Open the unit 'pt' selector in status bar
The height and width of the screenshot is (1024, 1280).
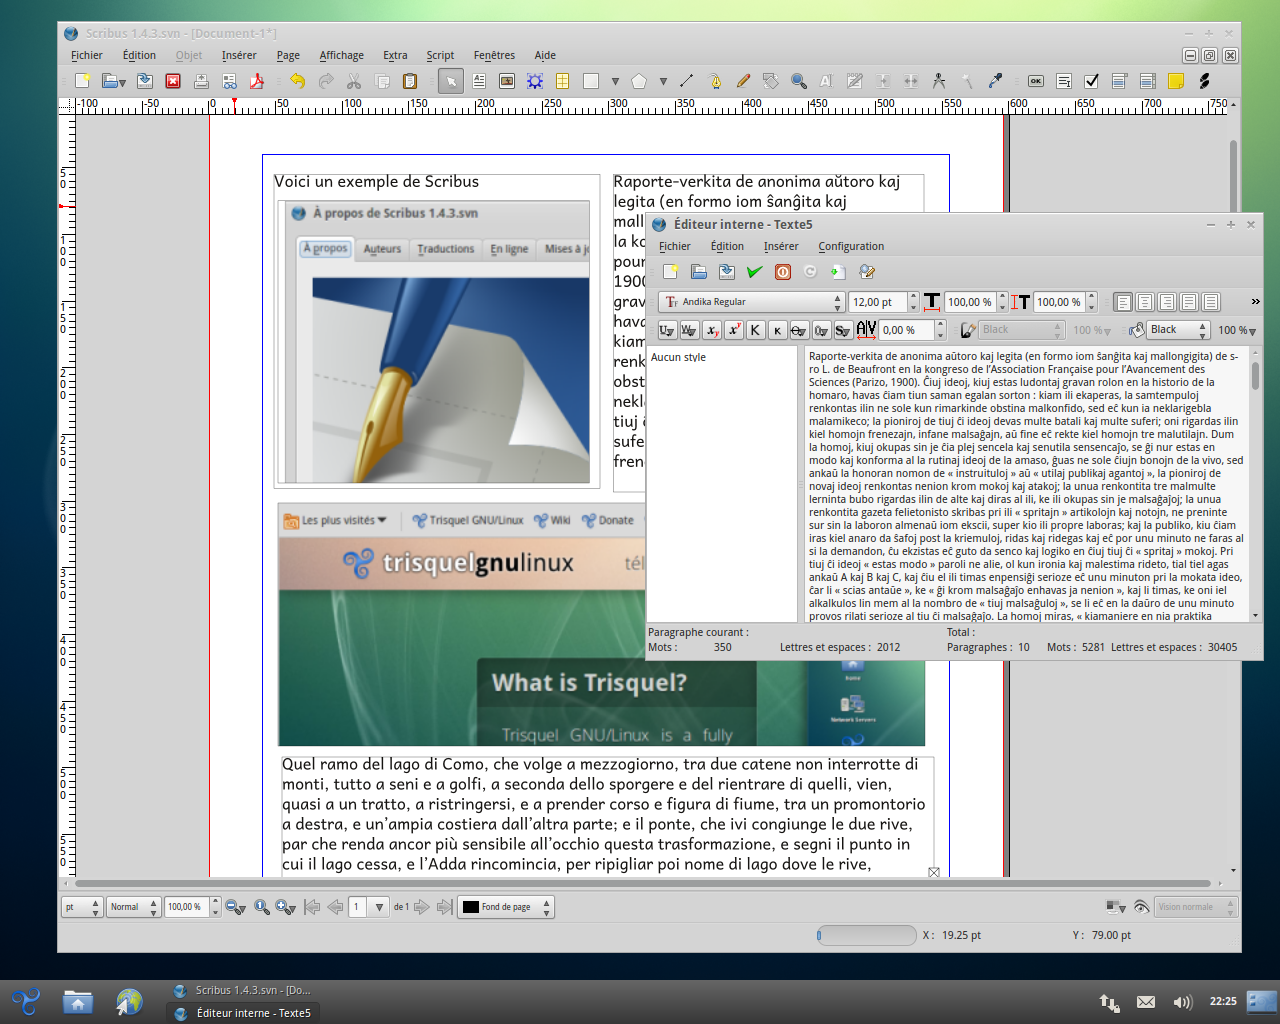point(82,907)
